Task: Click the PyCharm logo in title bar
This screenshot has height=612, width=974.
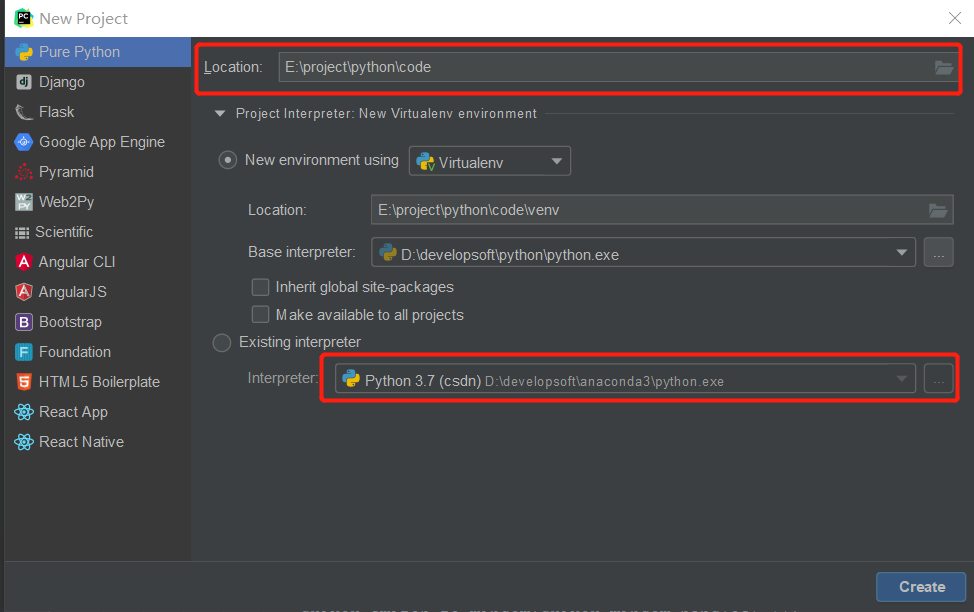Action: click(x=24, y=18)
